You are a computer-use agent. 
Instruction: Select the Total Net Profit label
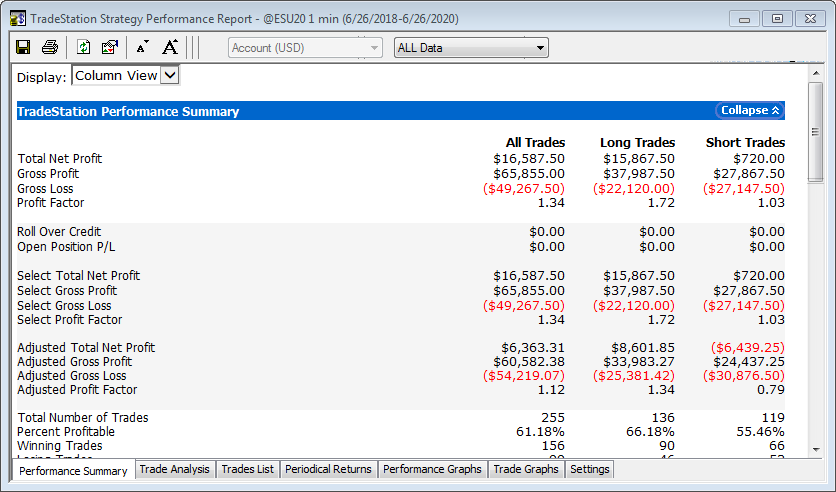pos(60,159)
